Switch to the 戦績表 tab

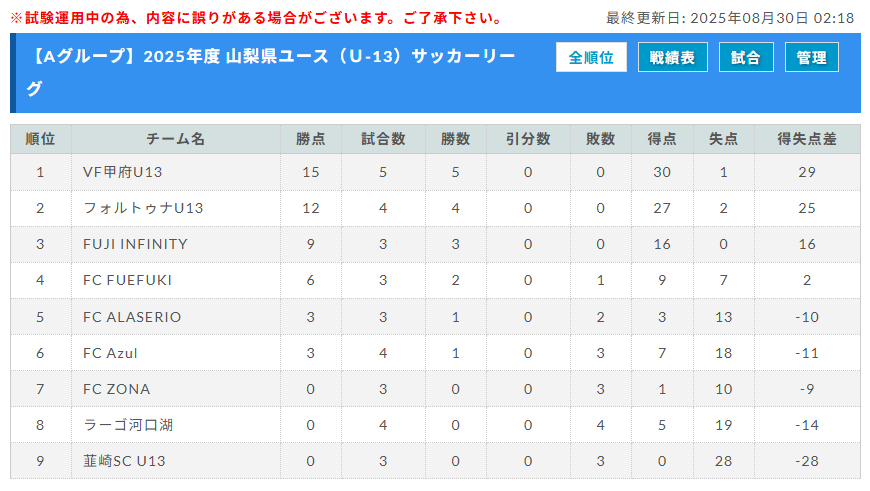click(672, 57)
